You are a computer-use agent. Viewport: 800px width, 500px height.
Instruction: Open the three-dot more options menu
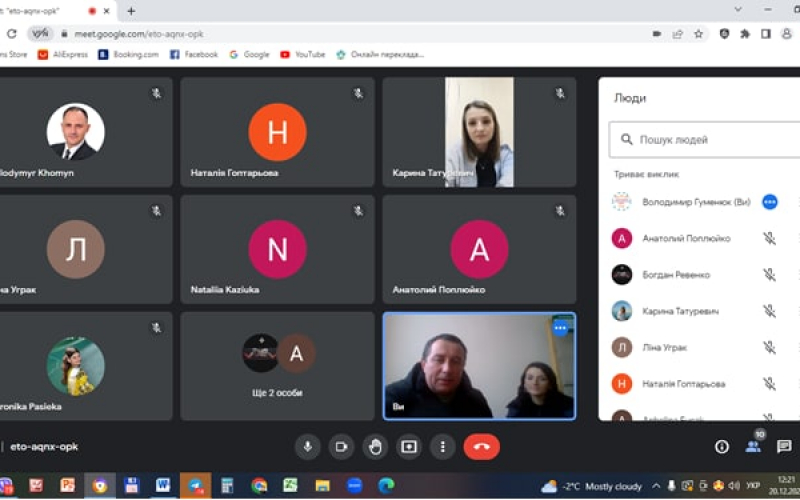(442, 447)
